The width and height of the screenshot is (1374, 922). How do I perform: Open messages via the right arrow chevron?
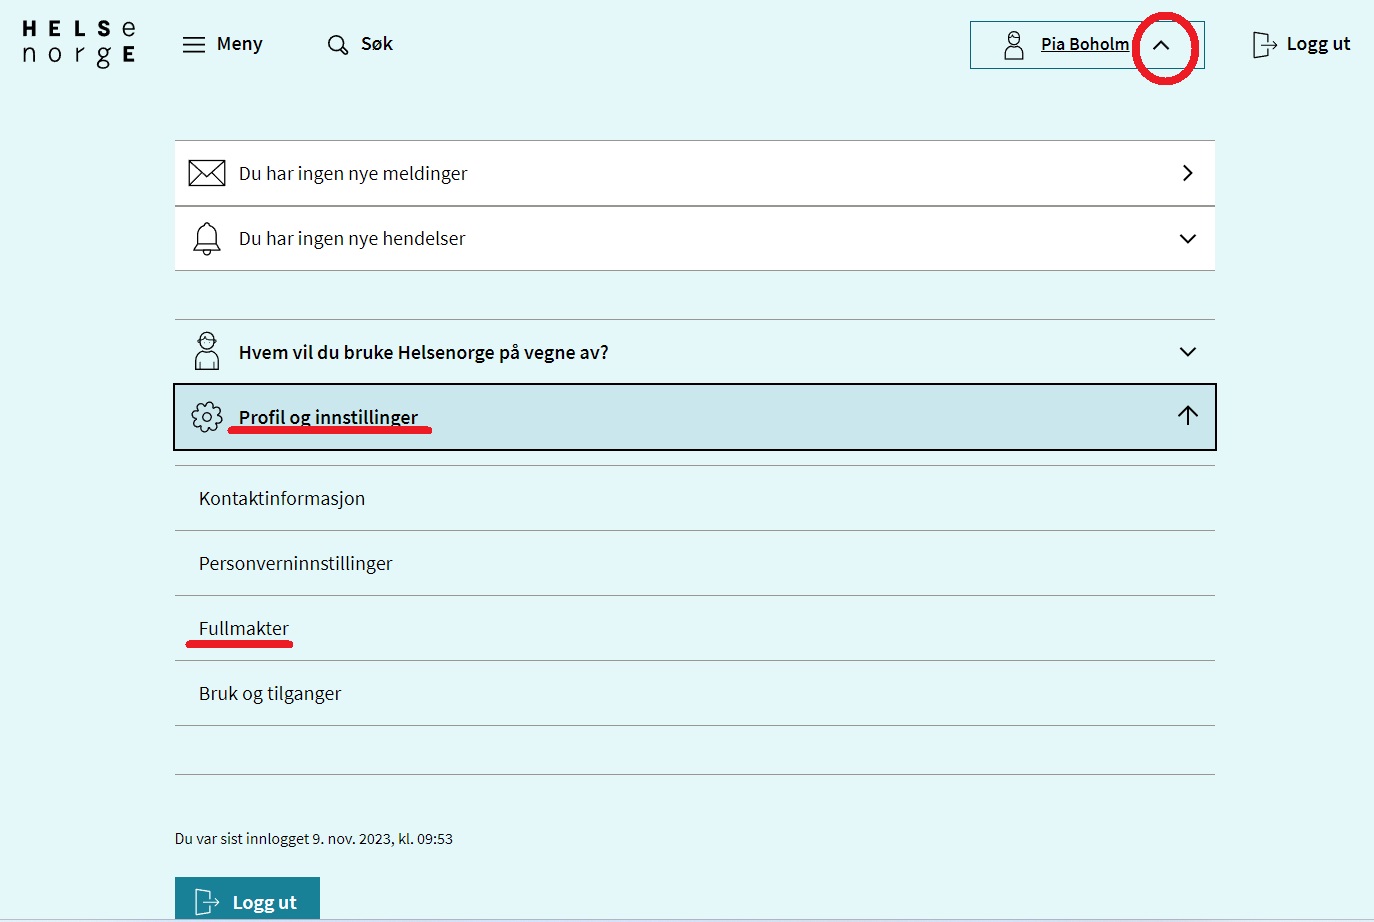pyautogui.click(x=1187, y=173)
